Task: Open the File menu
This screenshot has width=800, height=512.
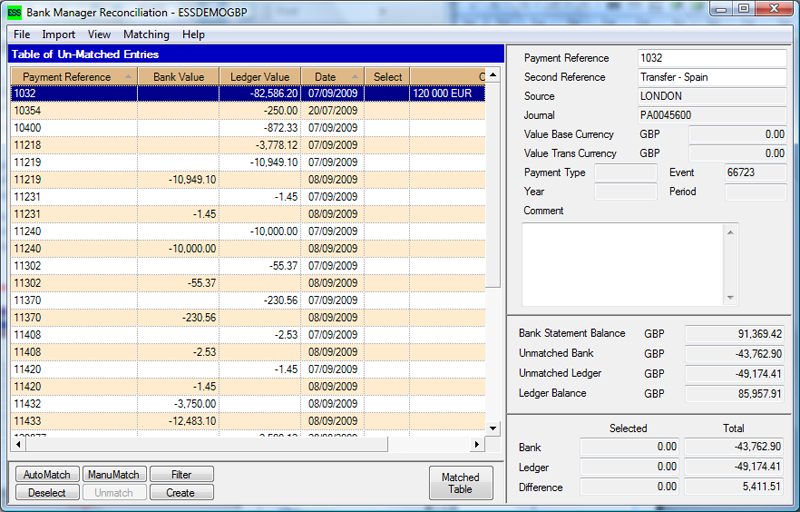Action: (22, 34)
